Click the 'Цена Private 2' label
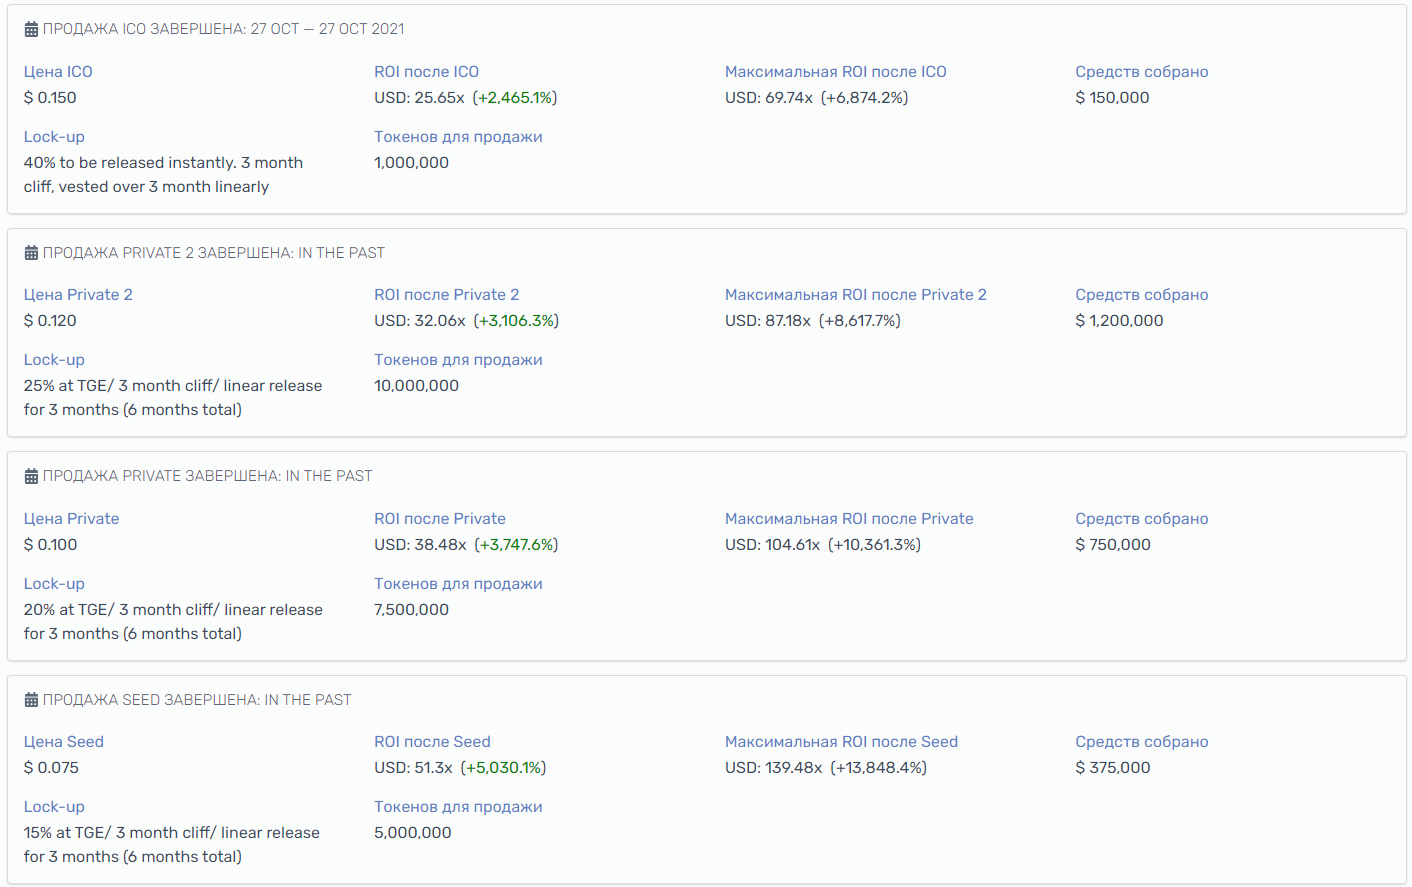This screenshot has width=1412, height=887. click(78, 295)
